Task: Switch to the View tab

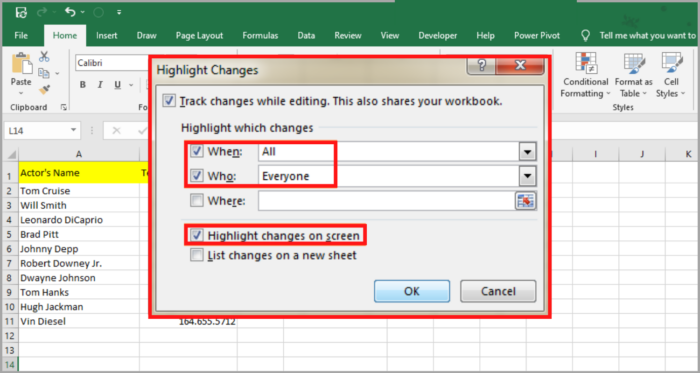Action: click(x=390, y=36)
